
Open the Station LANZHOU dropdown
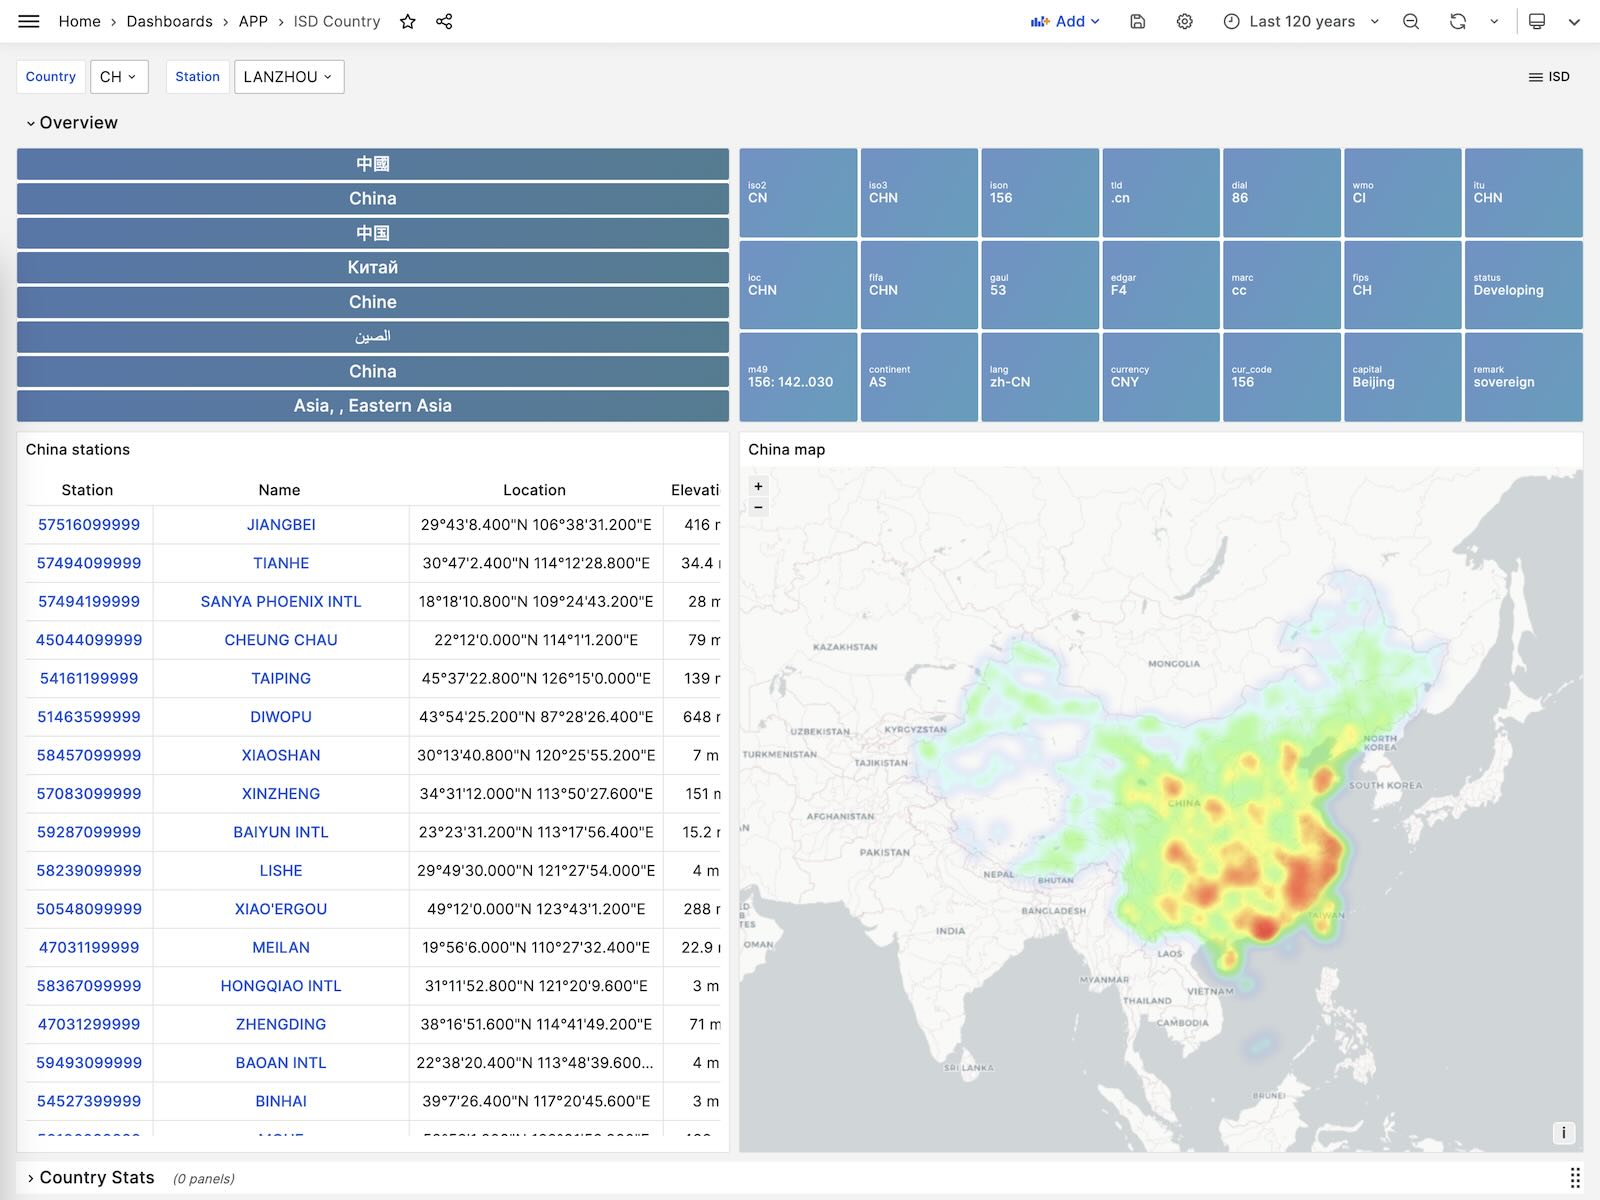[288, 77]
